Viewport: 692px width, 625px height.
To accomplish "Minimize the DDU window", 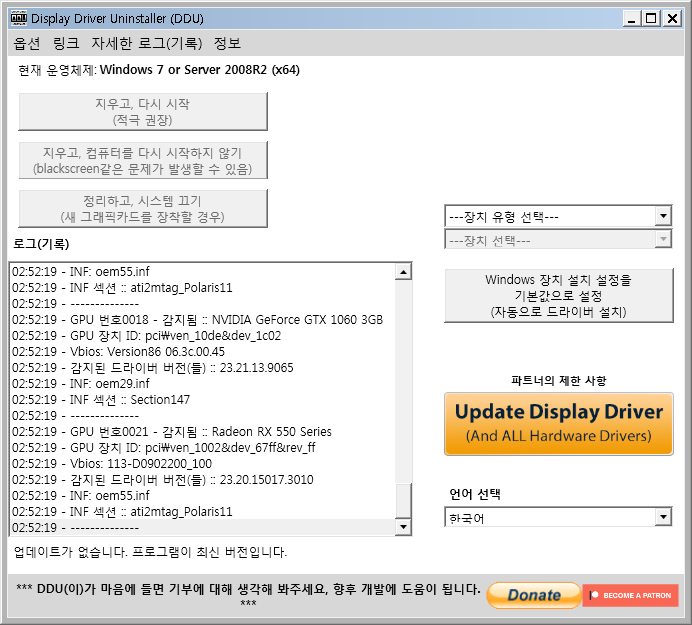I will (x=632, y=19).
